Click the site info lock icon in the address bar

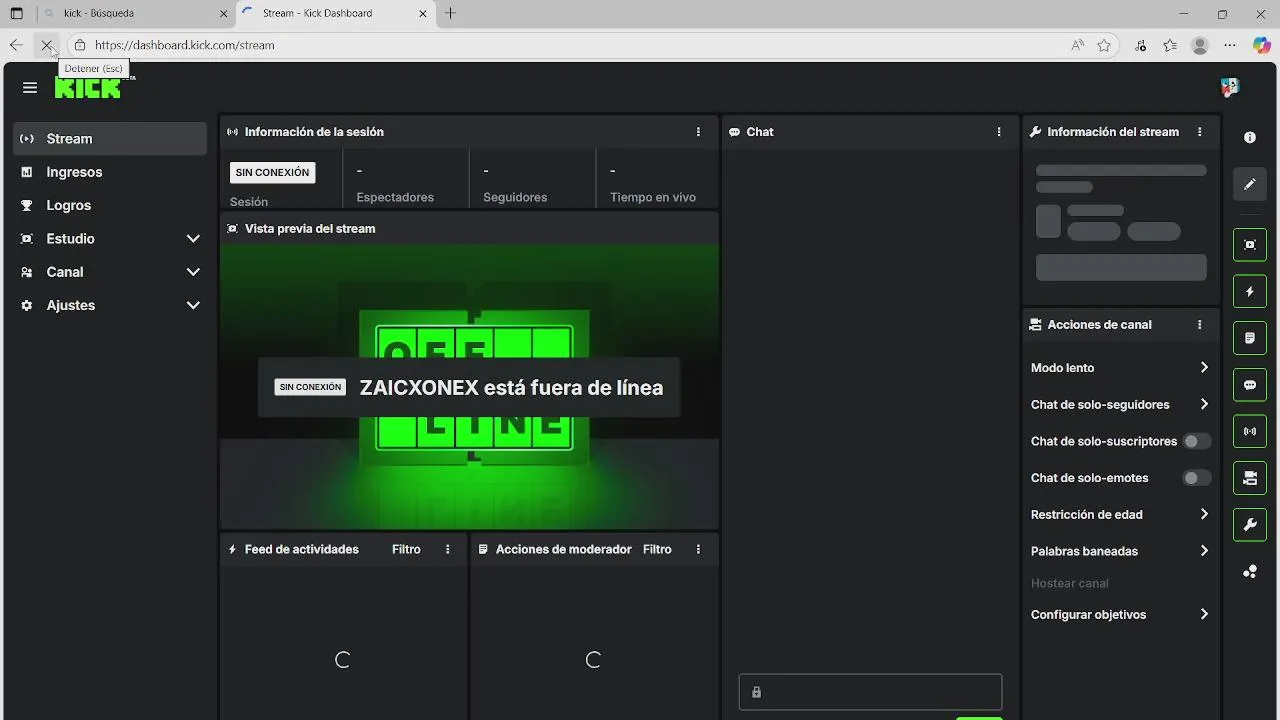click(x=80, y=45)
